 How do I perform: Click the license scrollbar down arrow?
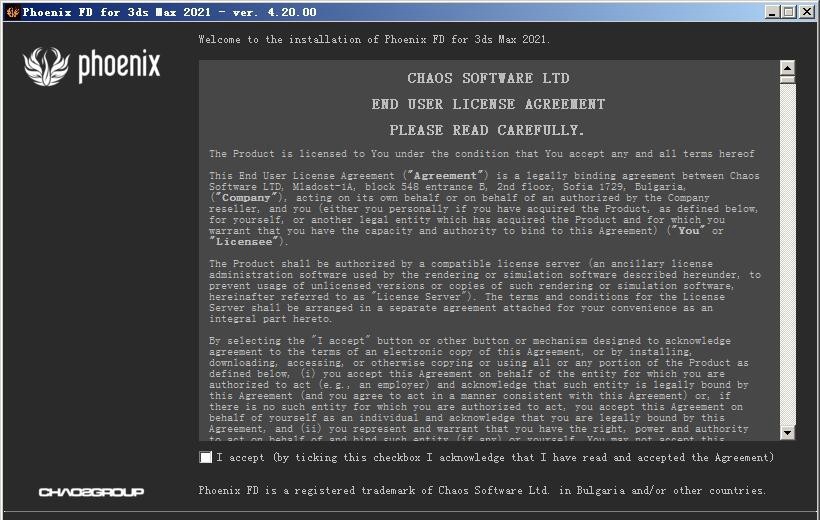click(x=787, y=433)
